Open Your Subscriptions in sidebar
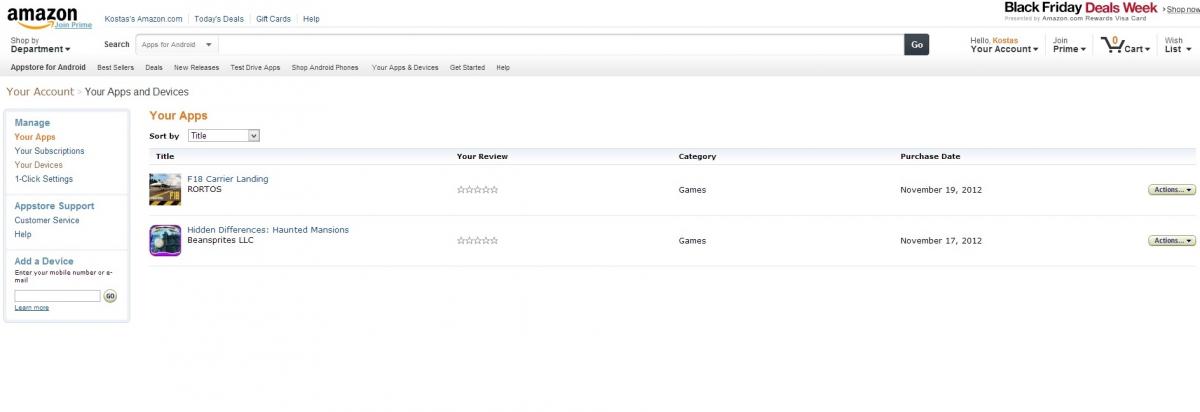The image size is (1200, 412). pyautogui.click(x=49, y=151)
